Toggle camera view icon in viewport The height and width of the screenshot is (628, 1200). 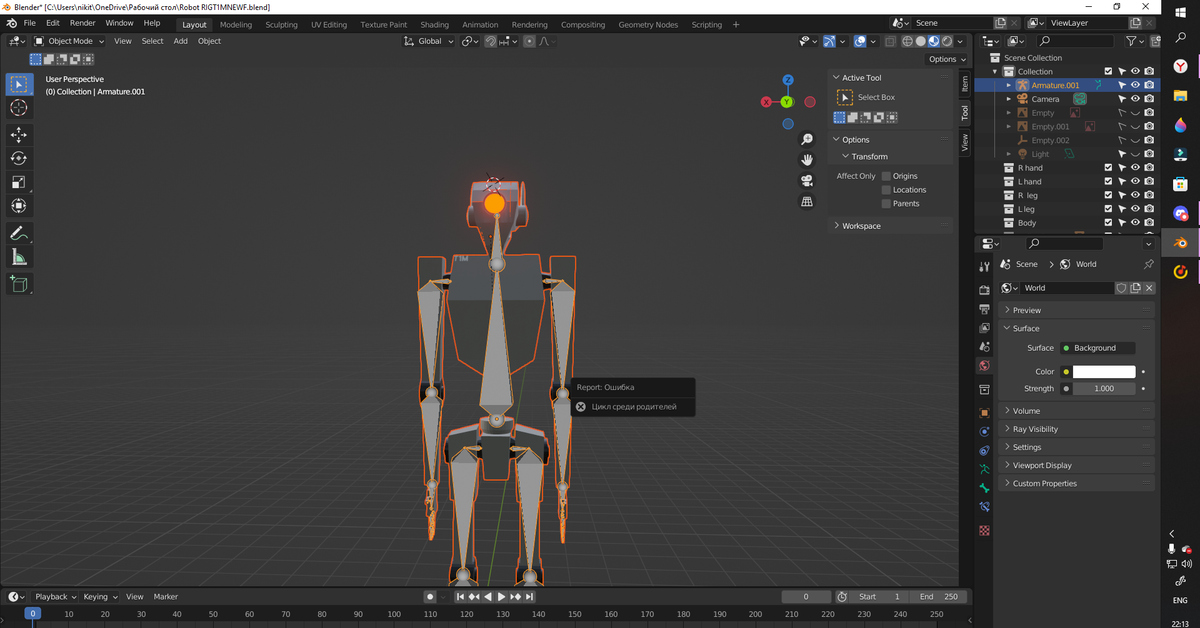[x=807, y=181]
